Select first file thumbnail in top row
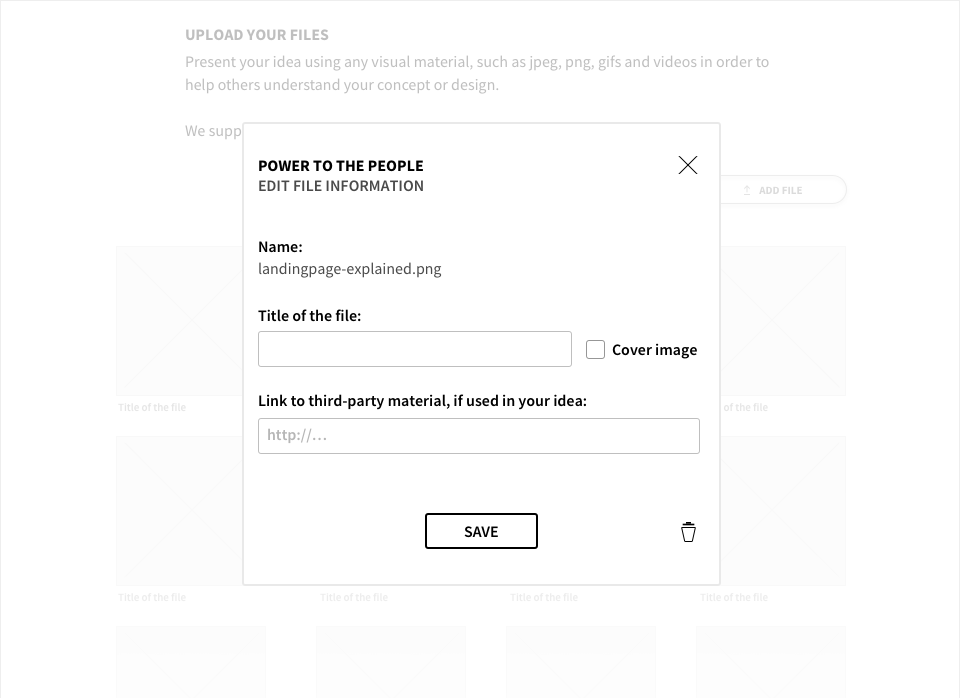The width and height of the screenshot is (960, 698). (x=179, y=321)
